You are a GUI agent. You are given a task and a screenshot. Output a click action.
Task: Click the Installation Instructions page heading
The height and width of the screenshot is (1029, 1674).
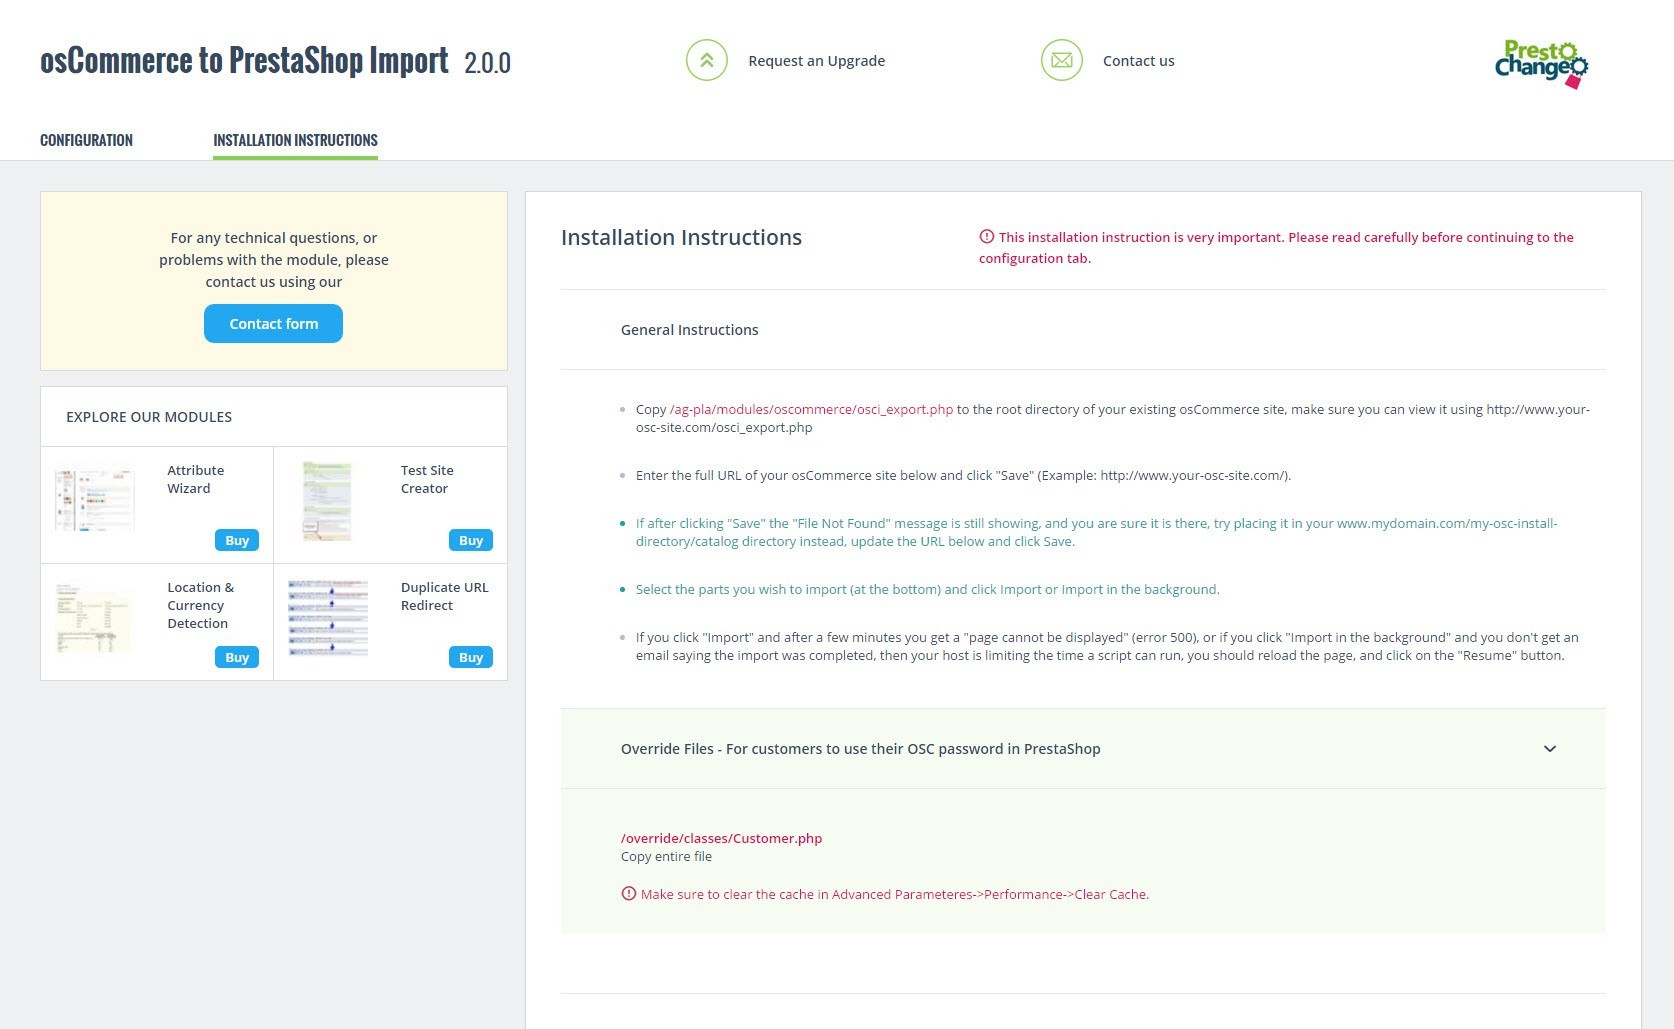[x=681, y=238]
